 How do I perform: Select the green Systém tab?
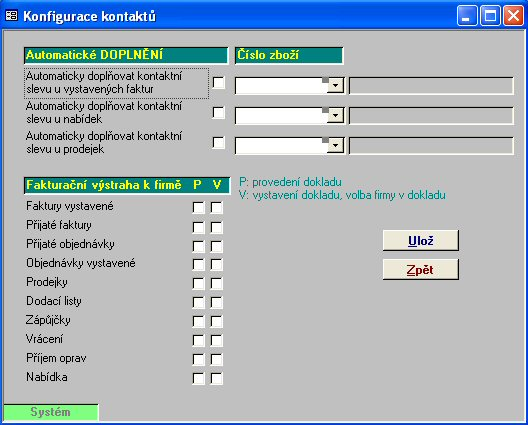point(51,412)
